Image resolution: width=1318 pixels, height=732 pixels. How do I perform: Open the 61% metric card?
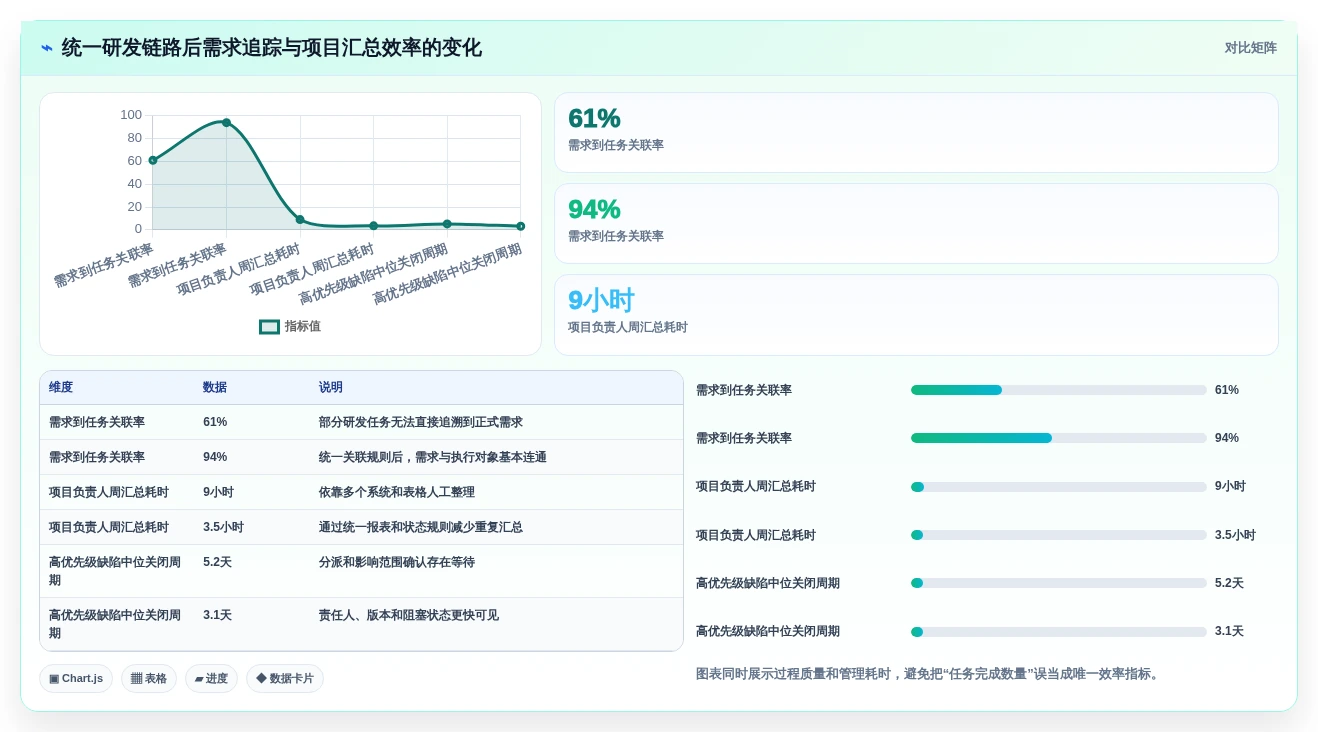pos(916,132)
